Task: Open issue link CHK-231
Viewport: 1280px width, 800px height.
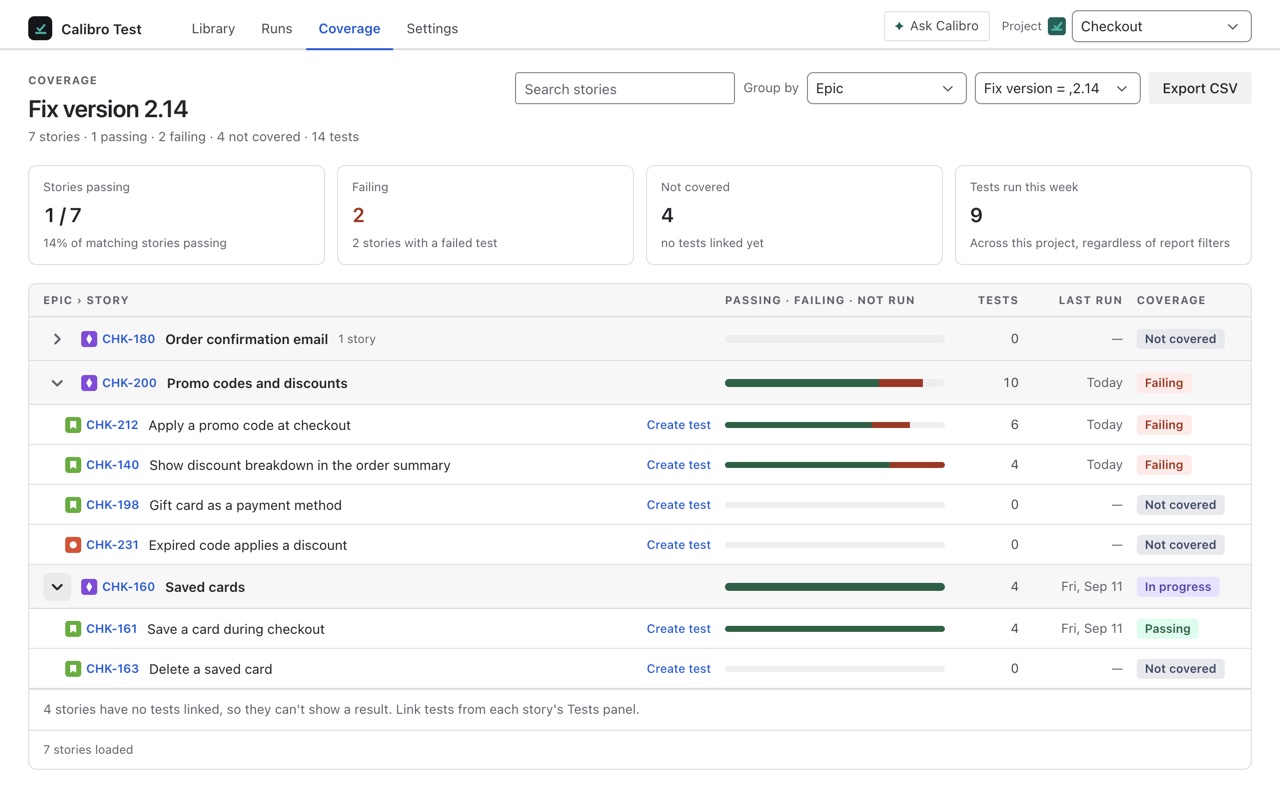Action: [x=112, y=545]
